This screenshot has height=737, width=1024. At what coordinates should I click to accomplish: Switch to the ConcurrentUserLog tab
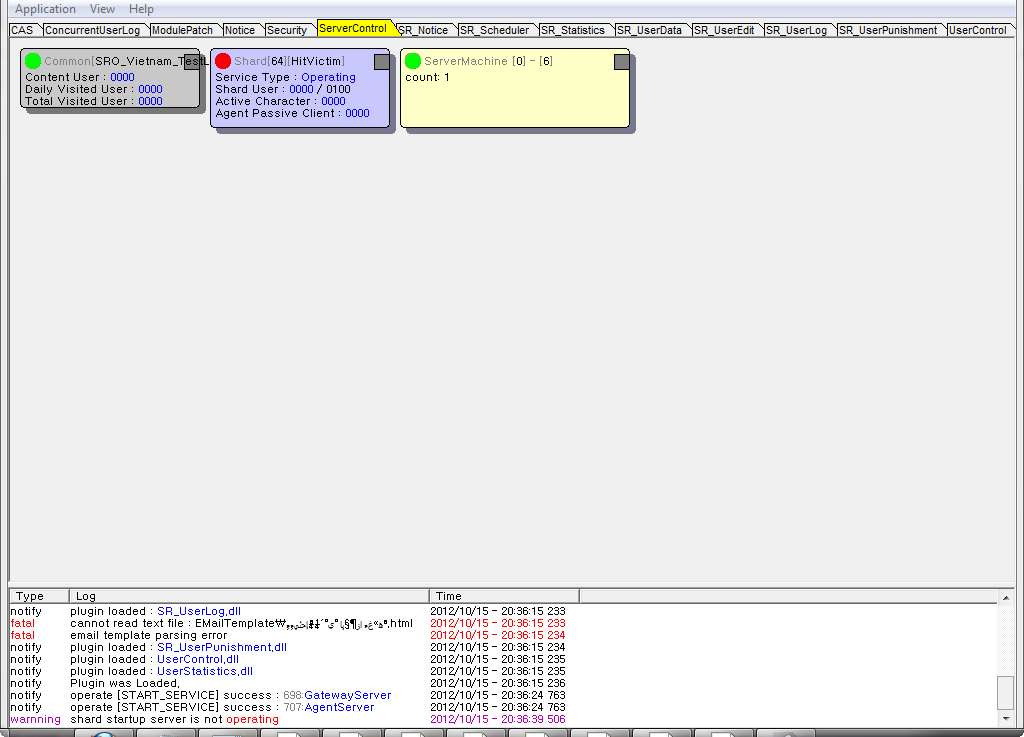click(x=93, y=30)
